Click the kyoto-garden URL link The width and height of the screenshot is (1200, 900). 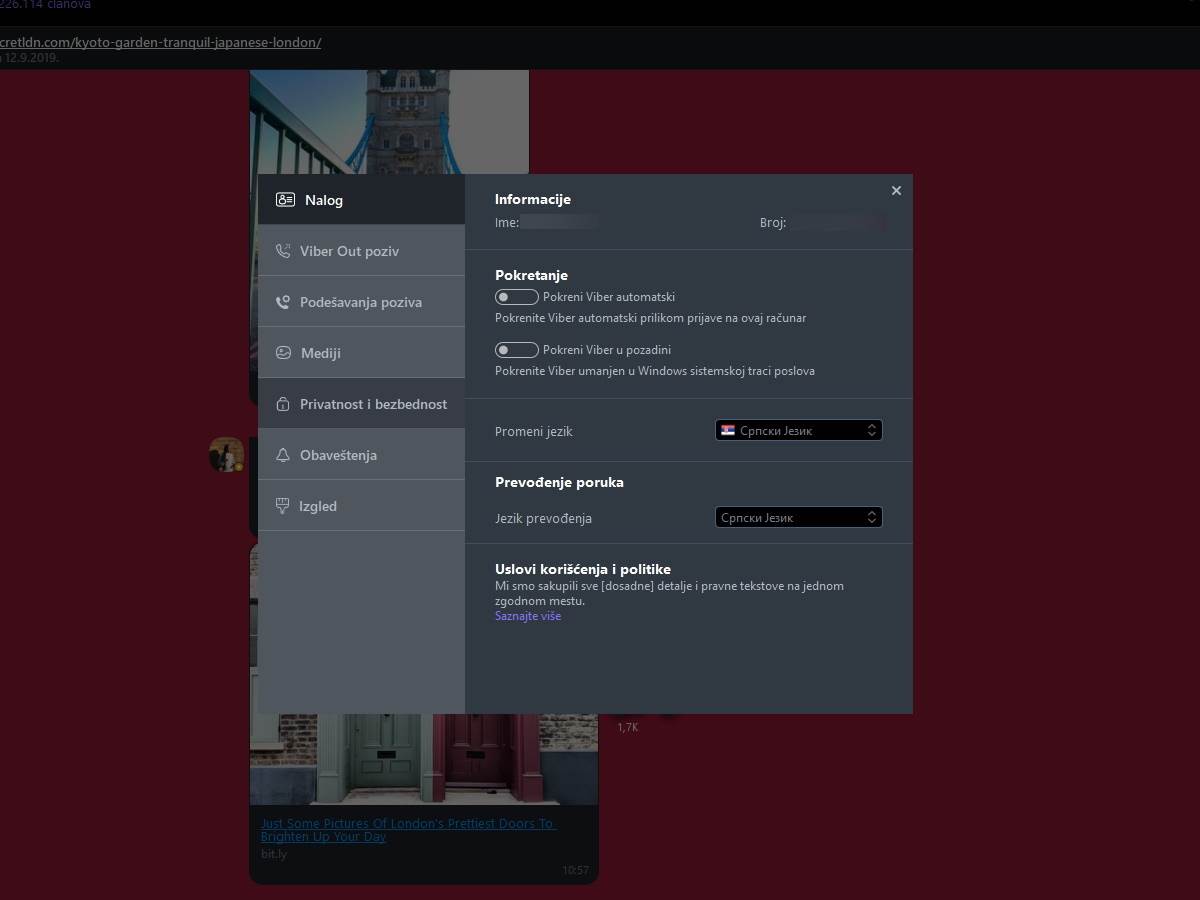(160, 43)
